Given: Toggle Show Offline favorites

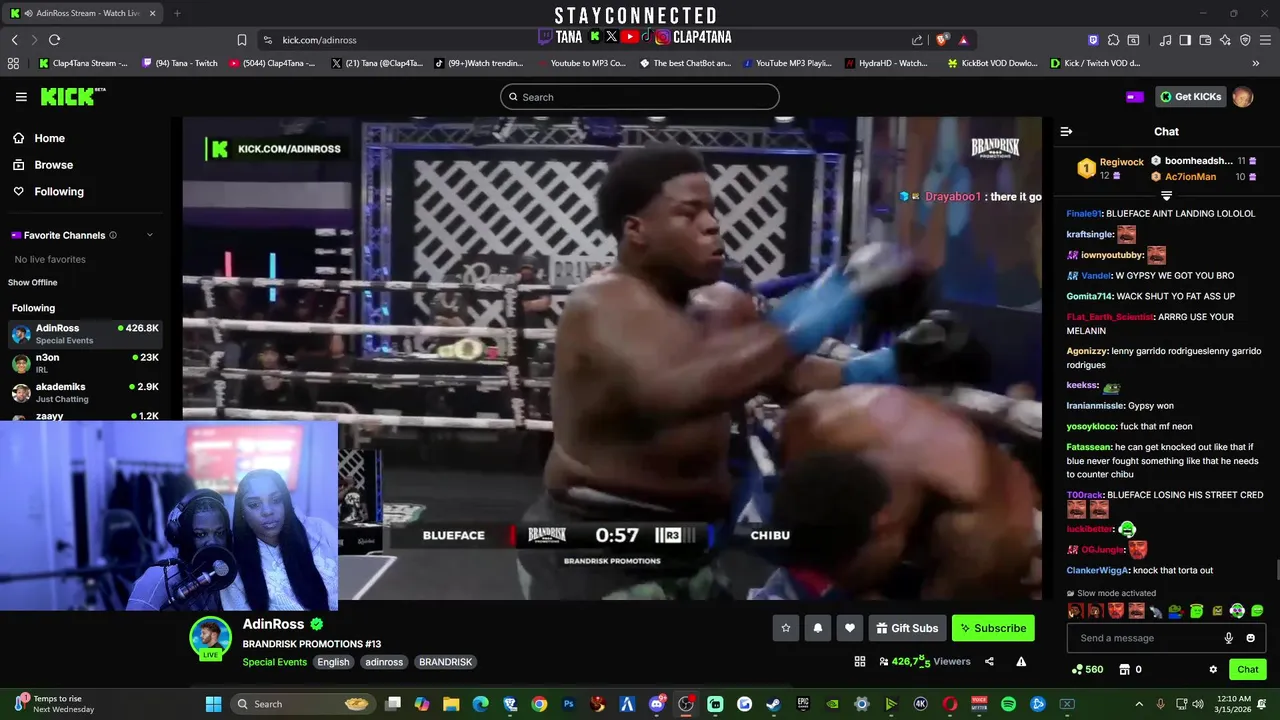Looking at the screenshot, I should pyautogui.click(x=33, y=283).
